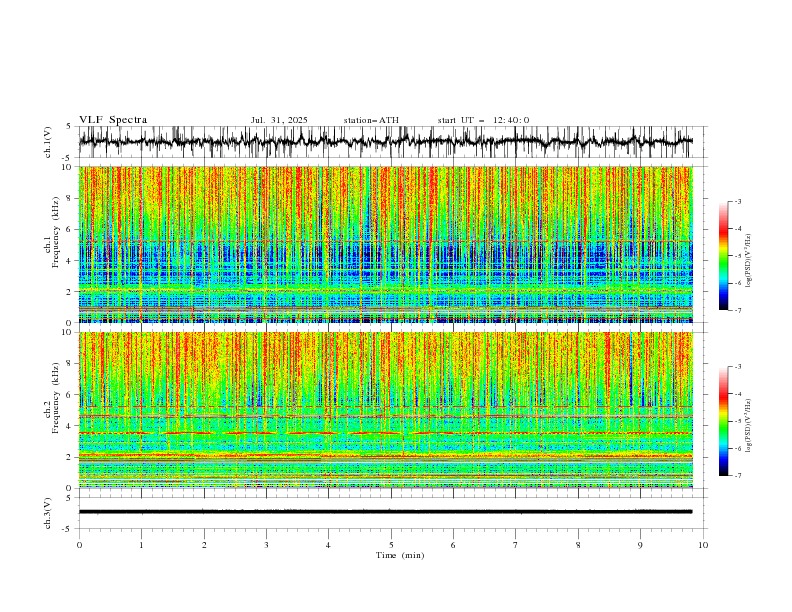Click the "-4" tick on the ch.2 colorbar
This screenshot has height=612, width=792.
[738, 394]
